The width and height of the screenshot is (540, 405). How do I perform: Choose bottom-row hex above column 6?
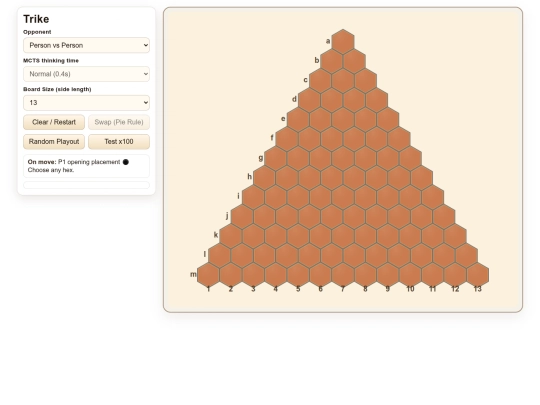coord(320,275)
